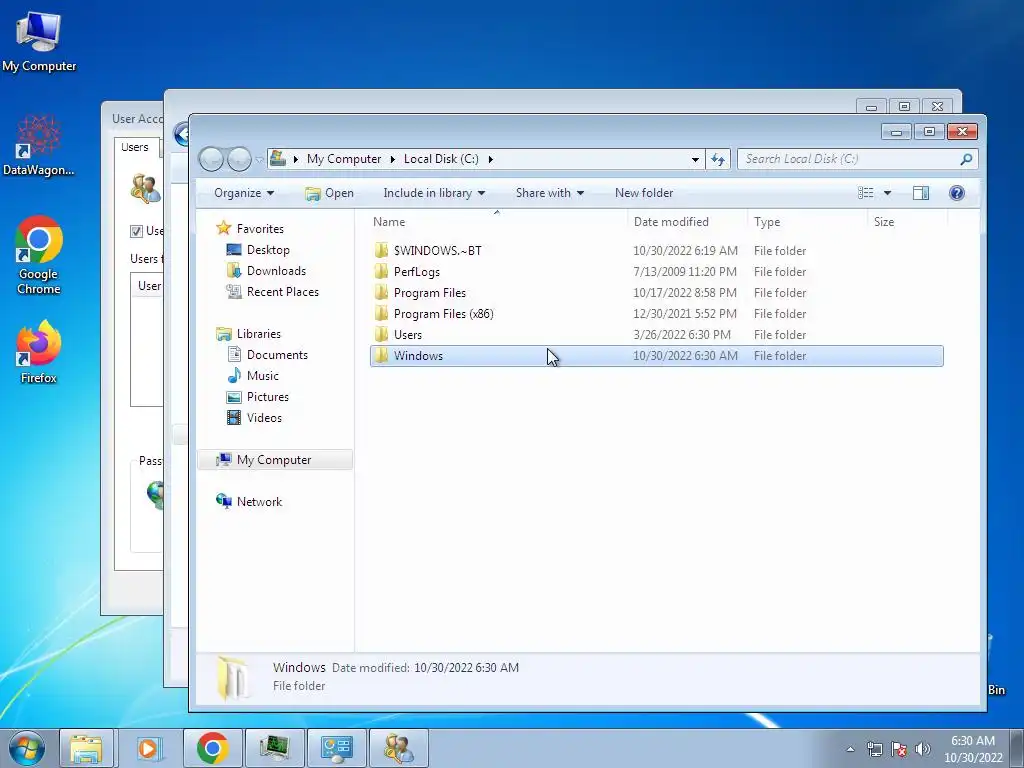The image size is (1024, 768).
Task: Click the taskbar clock showing 6:30 AM
Action: (973, 749)
